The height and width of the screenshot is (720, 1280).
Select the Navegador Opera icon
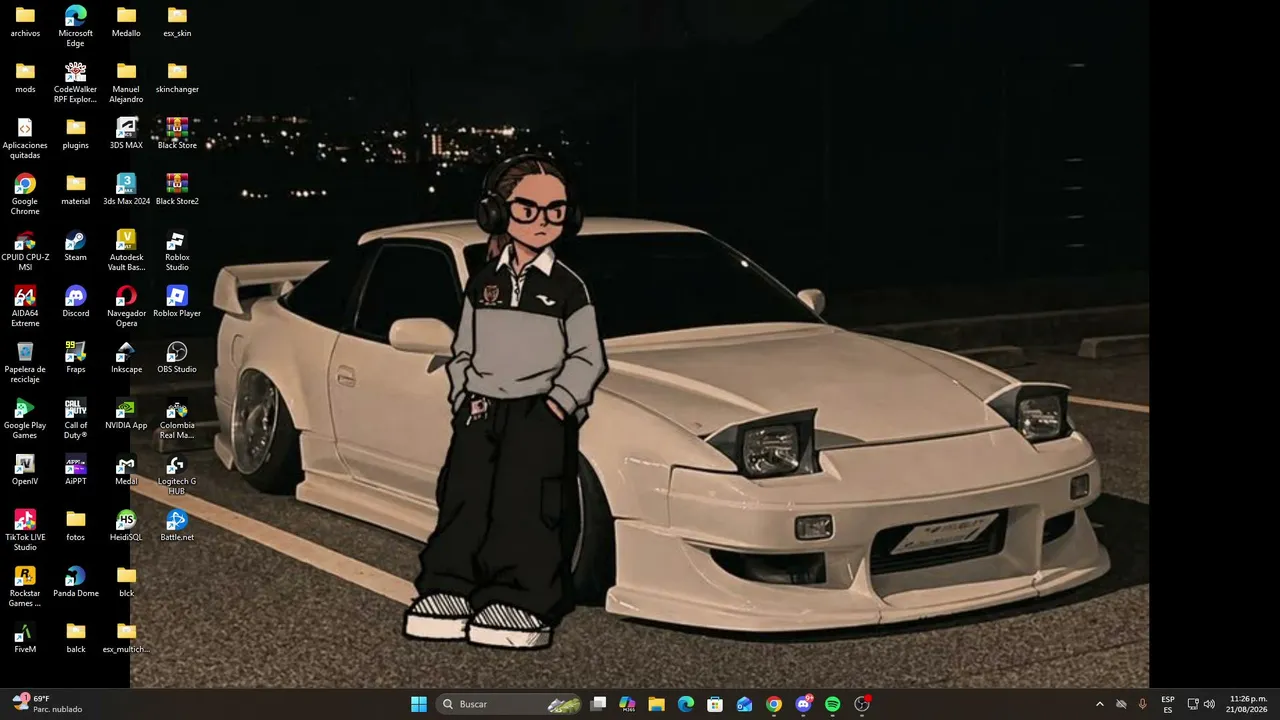tap(126, 306)
